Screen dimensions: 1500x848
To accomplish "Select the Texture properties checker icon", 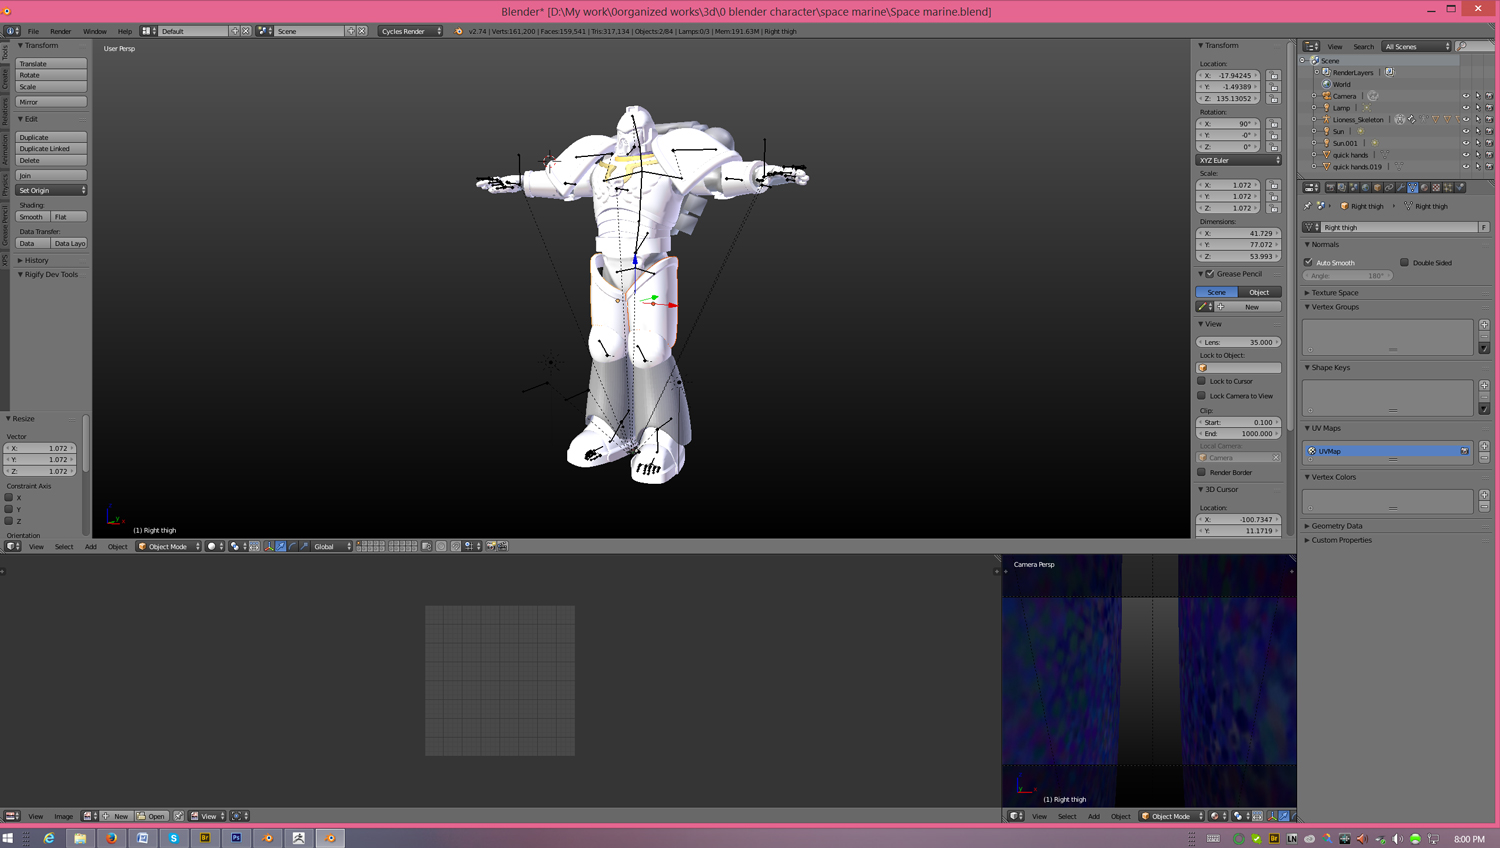I will tap(1437, 187).
